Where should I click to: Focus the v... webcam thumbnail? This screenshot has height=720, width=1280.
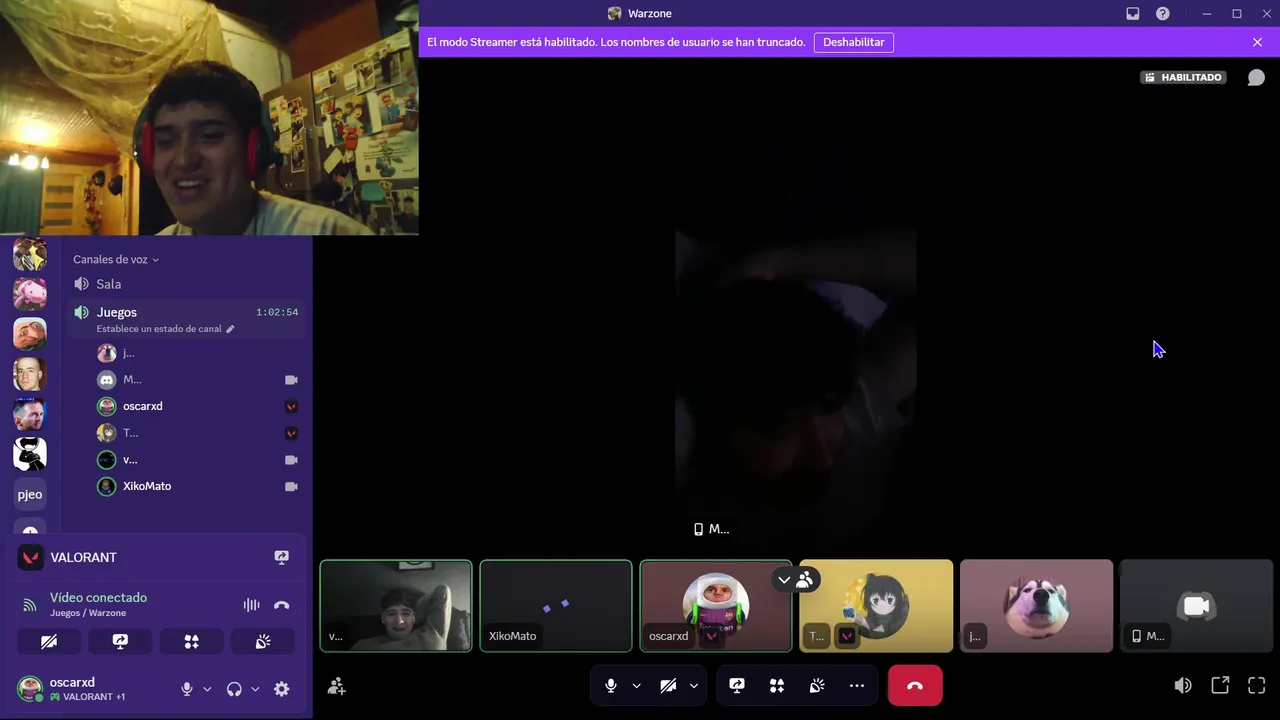point(396,606)
